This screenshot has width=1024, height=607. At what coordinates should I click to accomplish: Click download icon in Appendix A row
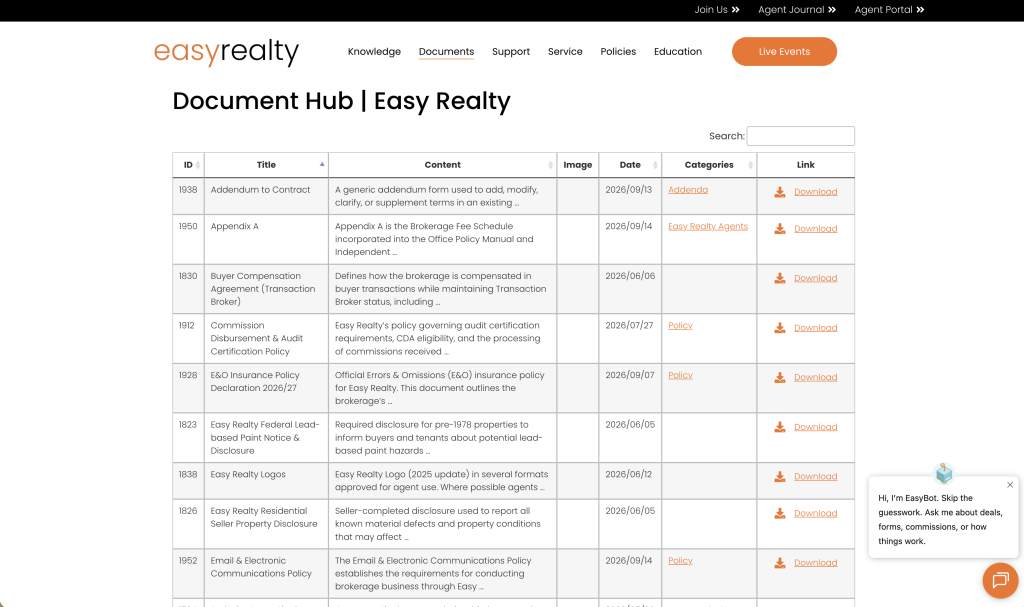coord(780,229)
